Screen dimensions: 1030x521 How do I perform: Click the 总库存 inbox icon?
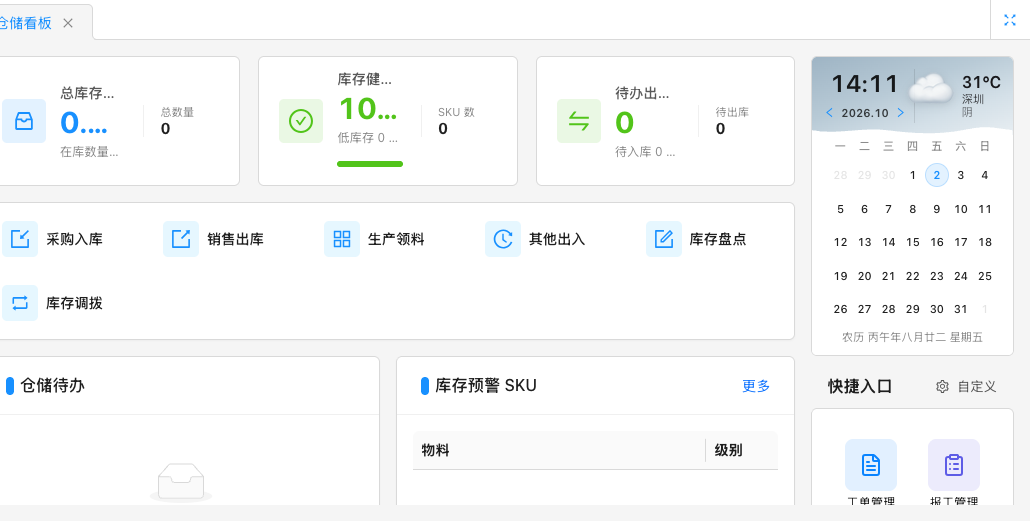coord(24,121)
